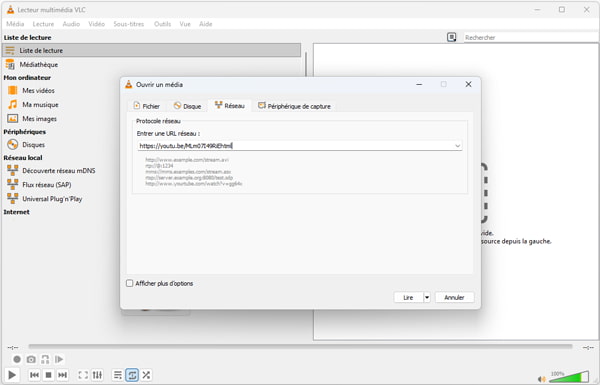Open the Vidéo menu
The width and height of the screenshot is (600, 385).
pyautogui.click(x=96, y=24)
